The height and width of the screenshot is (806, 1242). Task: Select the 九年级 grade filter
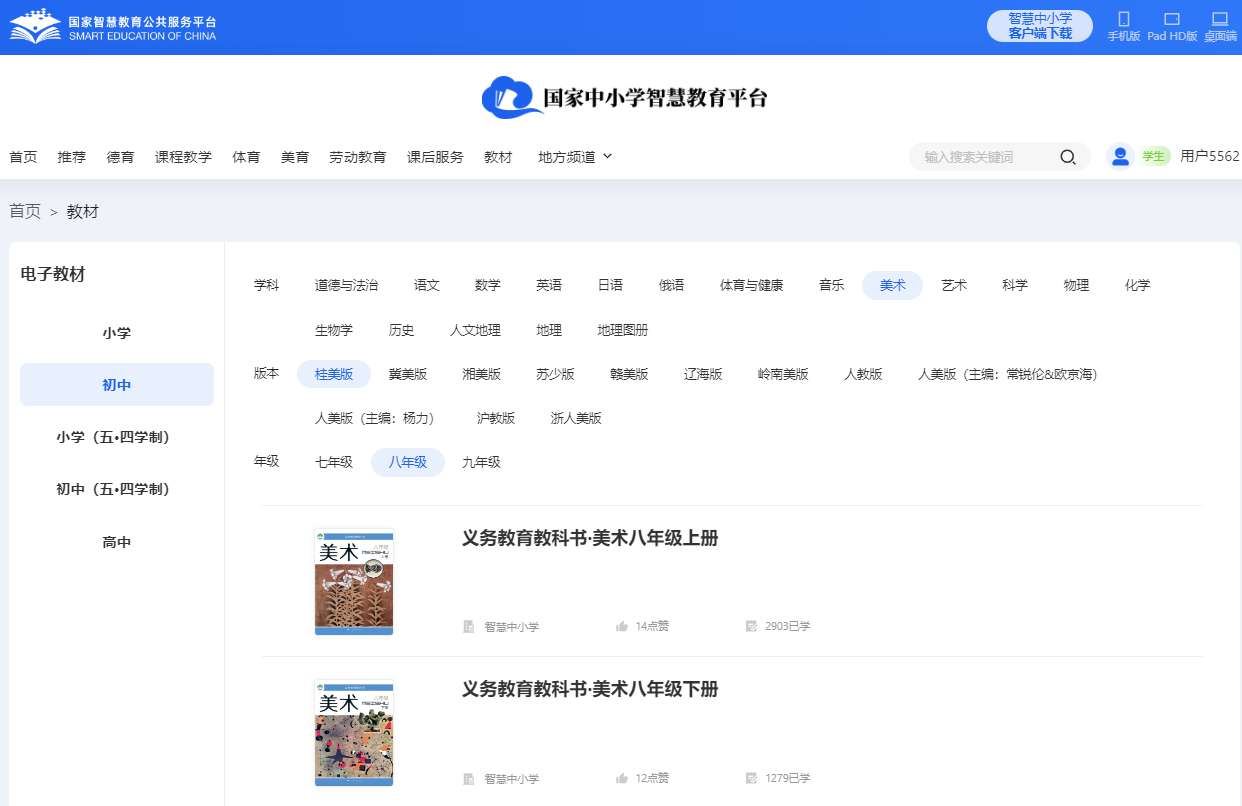(481, 462)
